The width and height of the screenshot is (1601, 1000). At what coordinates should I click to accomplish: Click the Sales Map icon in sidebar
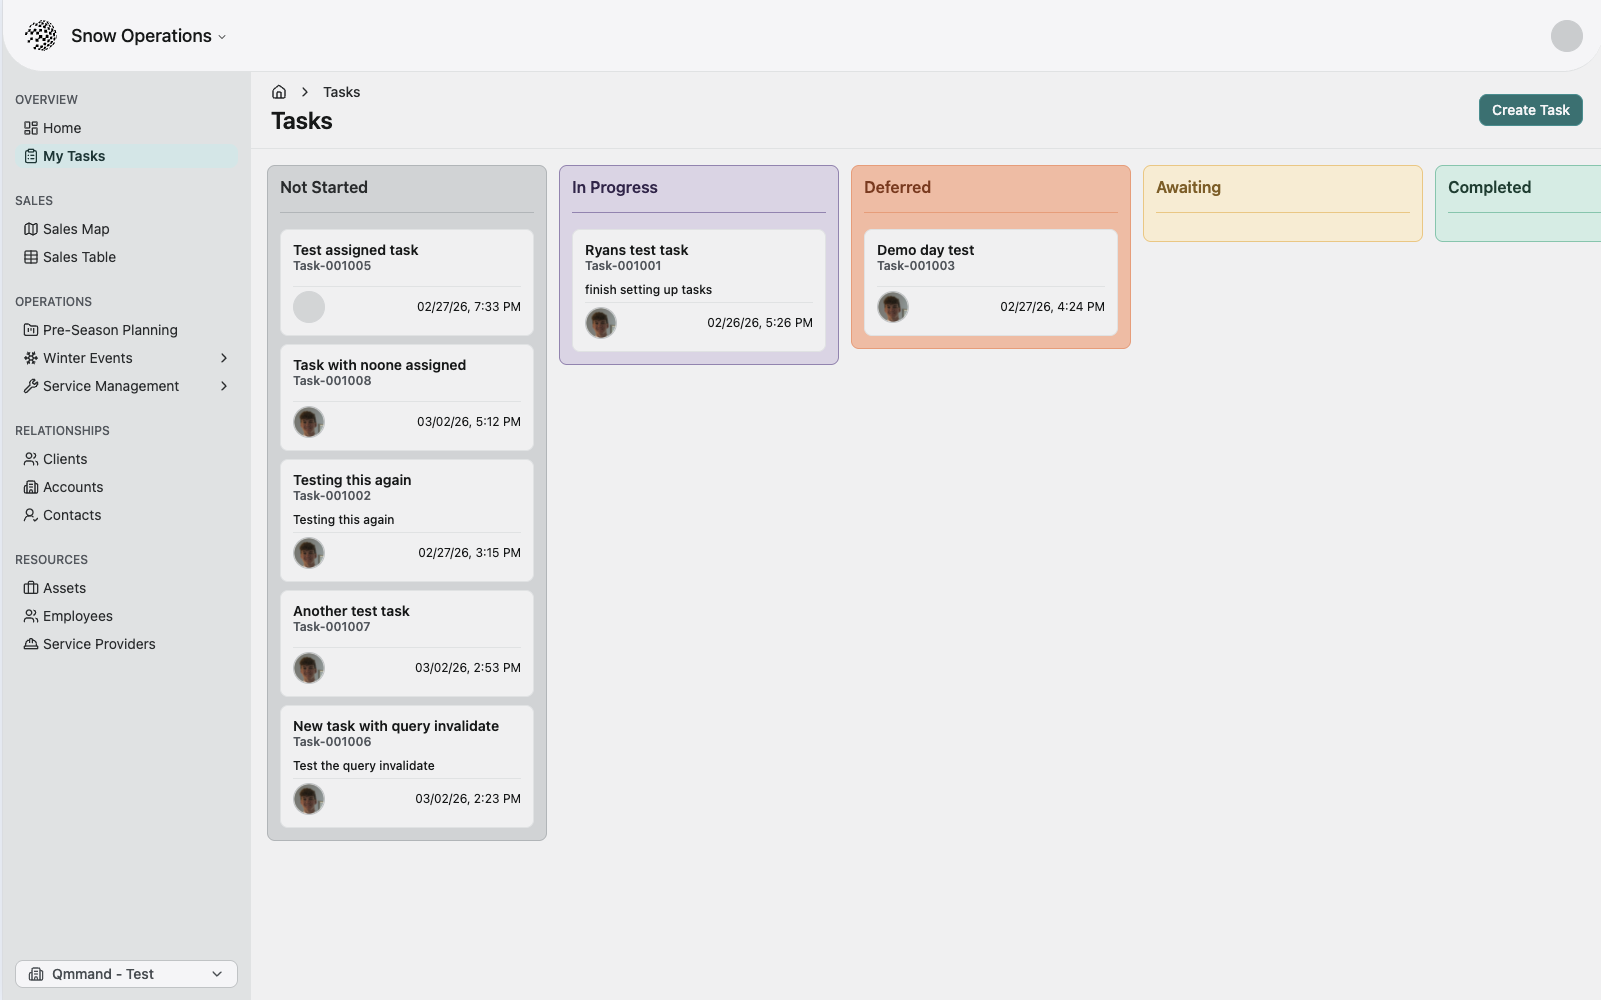click(31, 229)
